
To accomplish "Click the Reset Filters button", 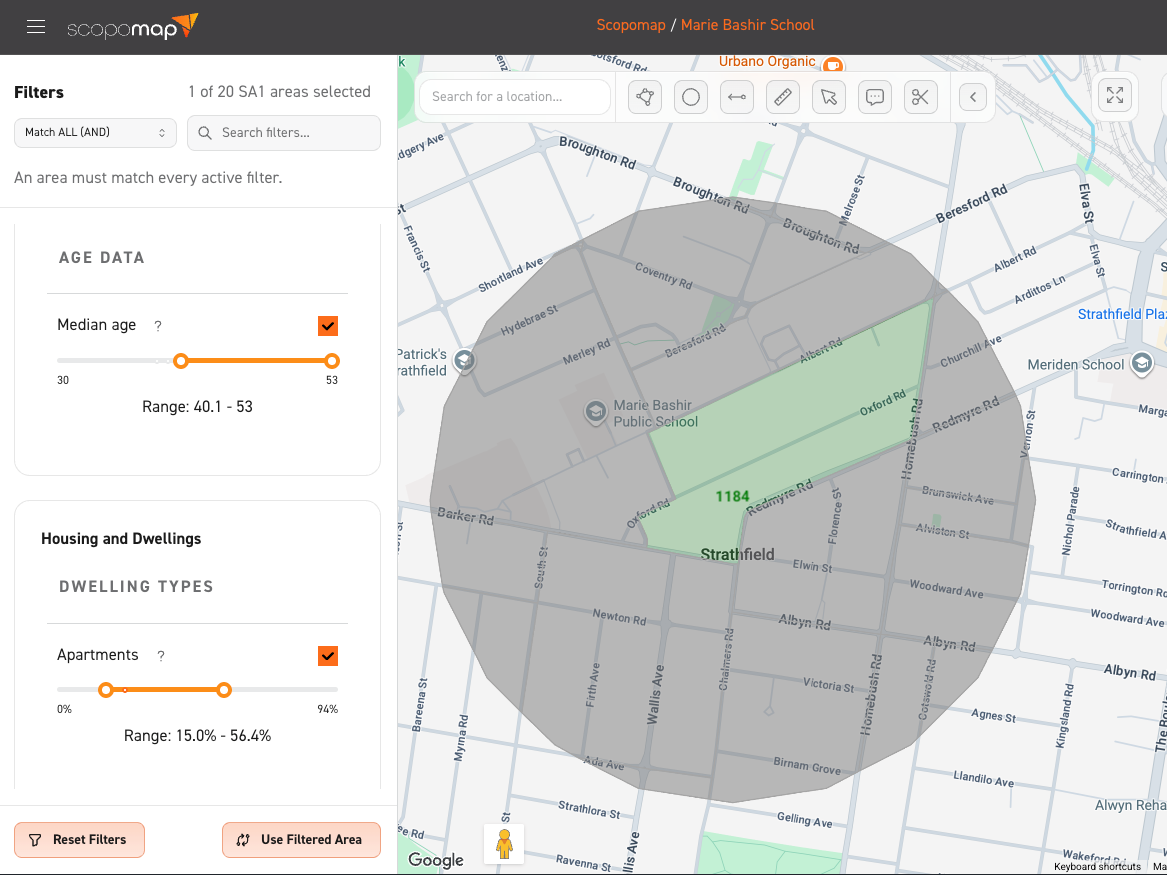I will (x=80, y=840).
